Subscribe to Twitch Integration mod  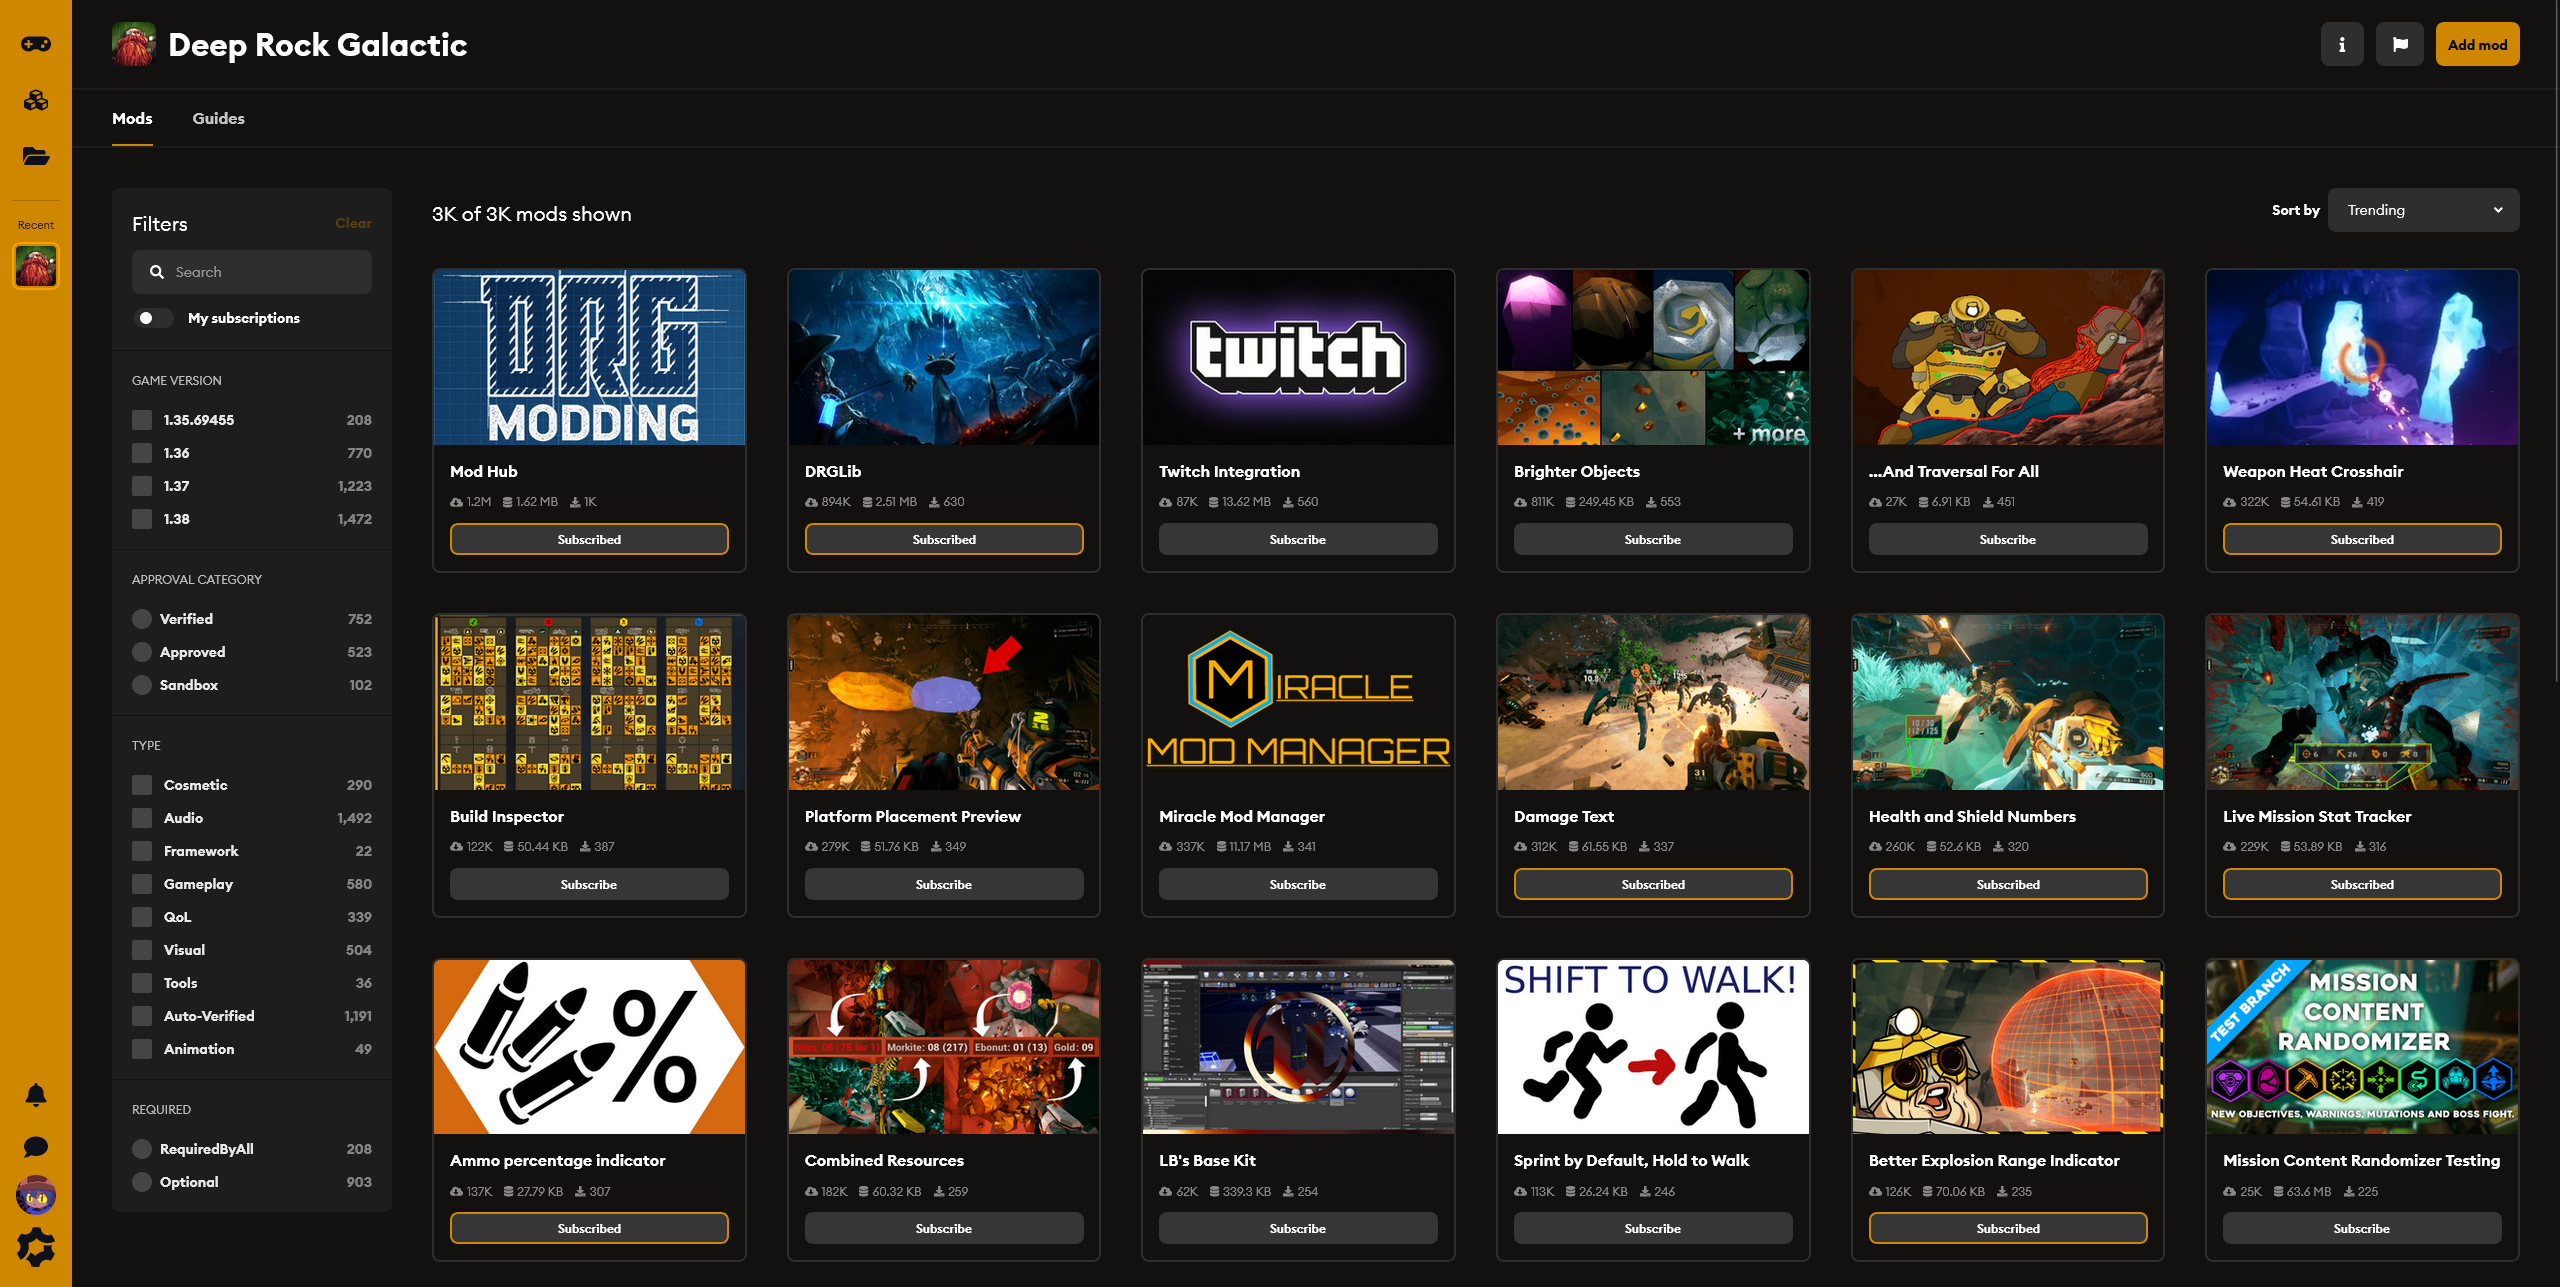1297,539
